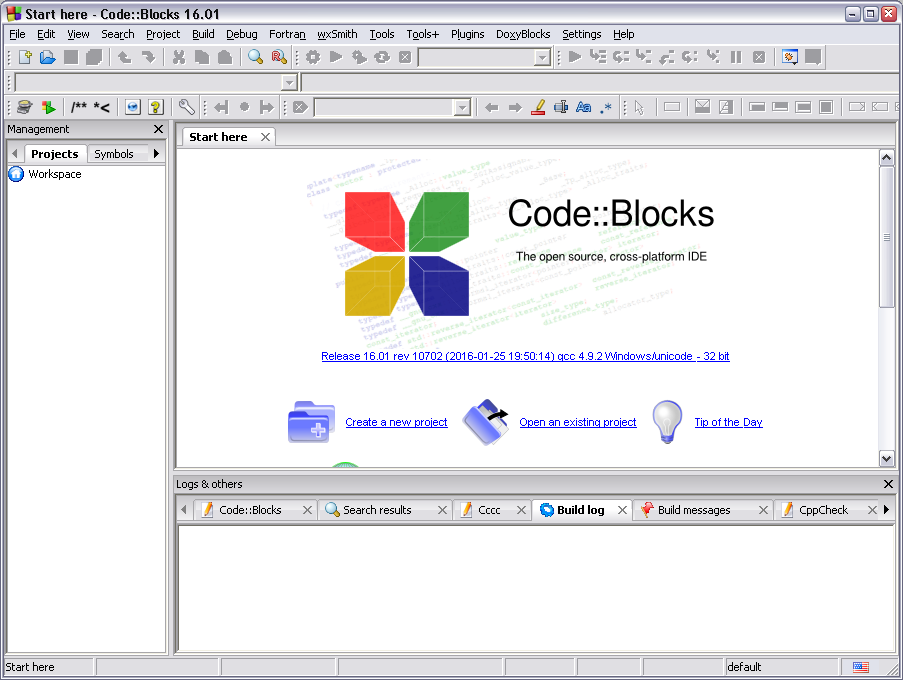This screenshot has height=680, width=903.
Task: Click the DoxyBlocks extract documentation icon
Action: [x=48, y=107]
